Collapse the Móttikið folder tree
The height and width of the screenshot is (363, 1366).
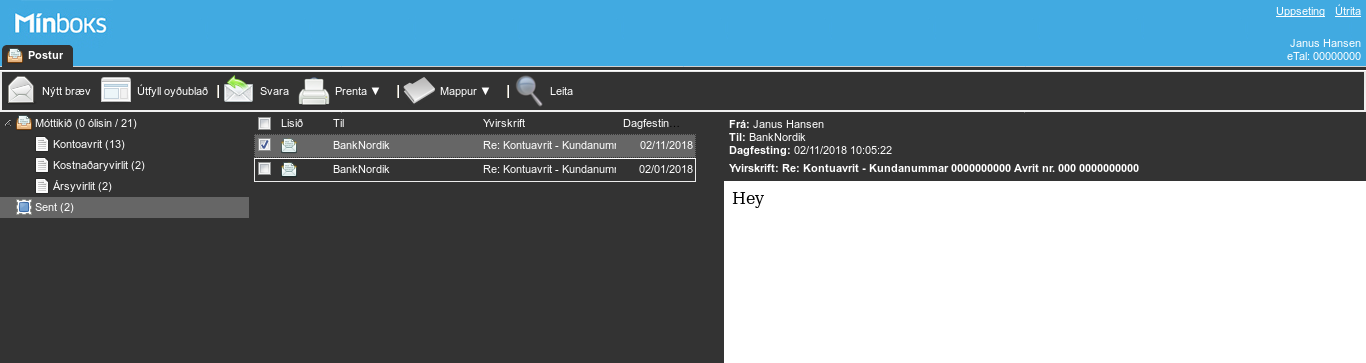pos(8,123)
